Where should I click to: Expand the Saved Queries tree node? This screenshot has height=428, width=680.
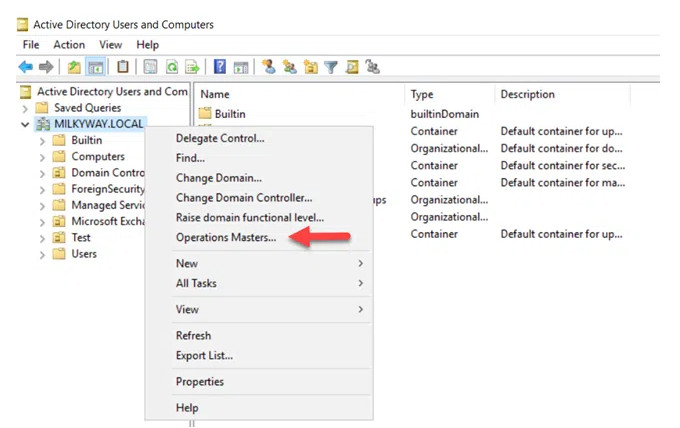pyautogui.click(x=25, y=108)
